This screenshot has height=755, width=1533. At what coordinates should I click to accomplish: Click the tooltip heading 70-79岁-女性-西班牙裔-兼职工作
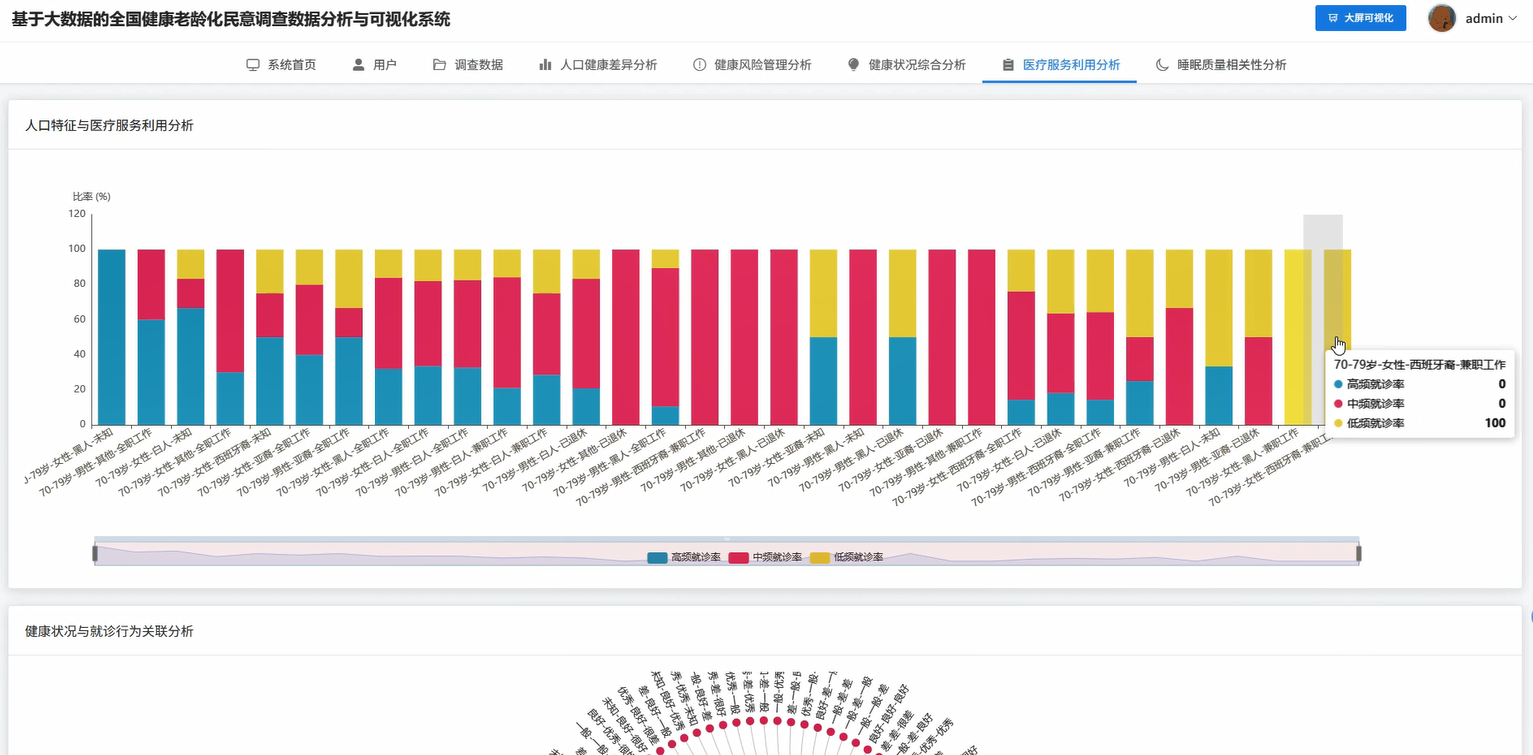[1420, 365]
